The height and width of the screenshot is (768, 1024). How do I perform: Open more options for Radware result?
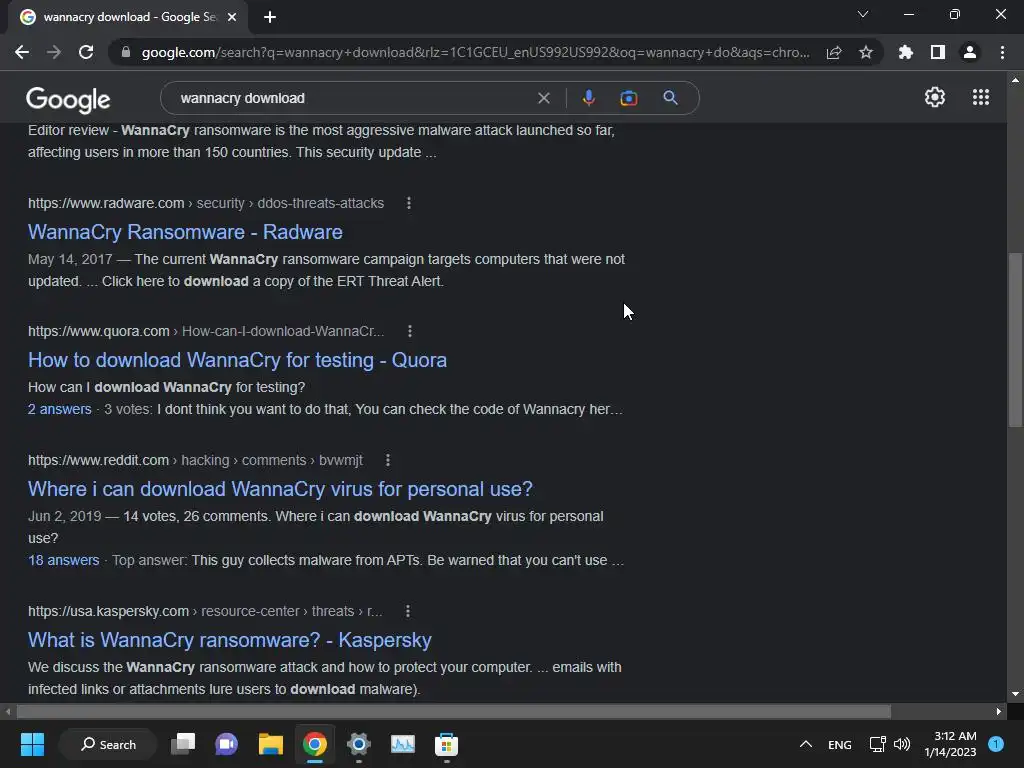point(409,203)
